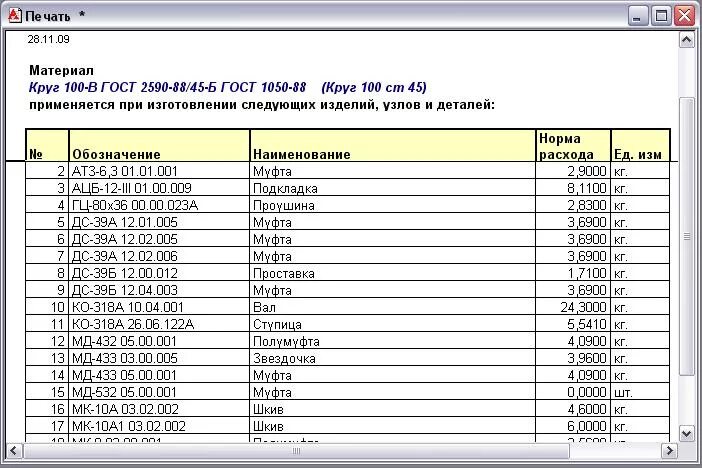The height and width of the screenshot is (468, 702).
Task: Select cell МК-10А1 03.02.002
Action: (x=159, y=426)
